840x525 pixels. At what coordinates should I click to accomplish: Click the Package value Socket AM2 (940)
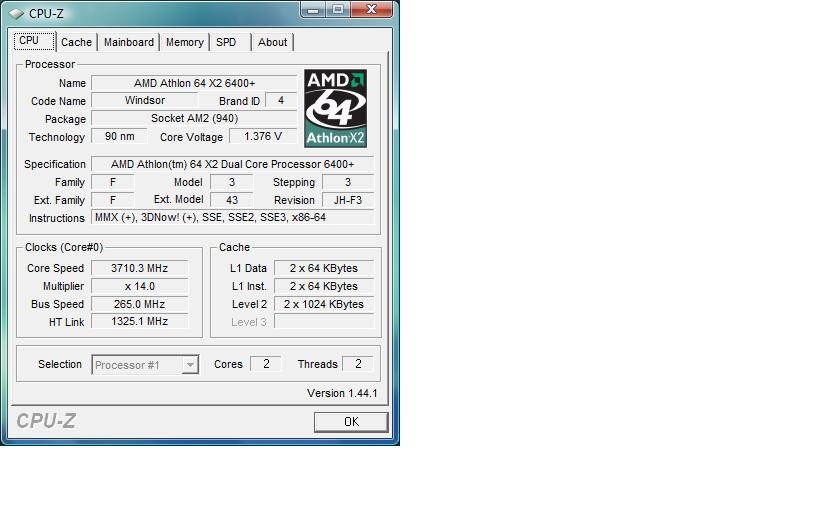pos(194,118)
